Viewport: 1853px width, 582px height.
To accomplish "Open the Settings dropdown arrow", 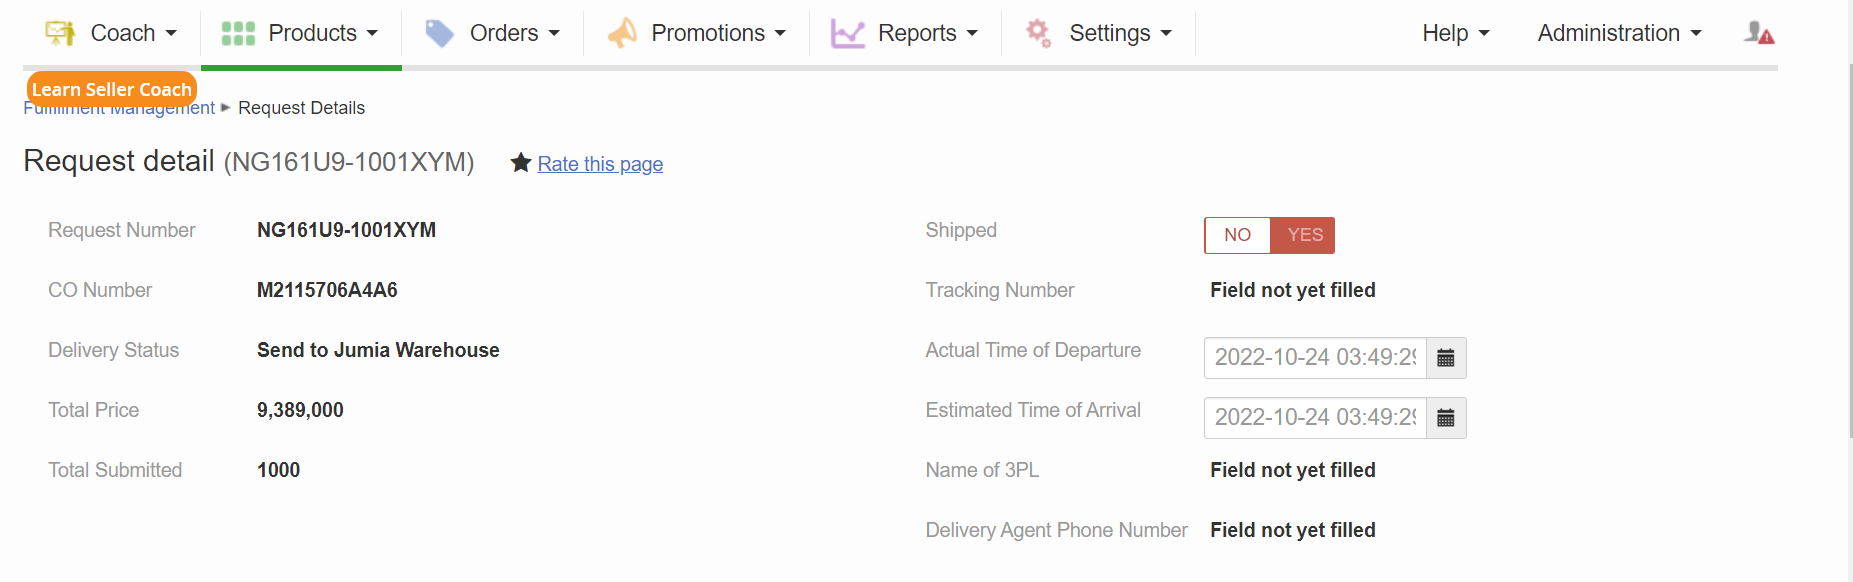I will pyautogui.click(x=1166, y=34).
